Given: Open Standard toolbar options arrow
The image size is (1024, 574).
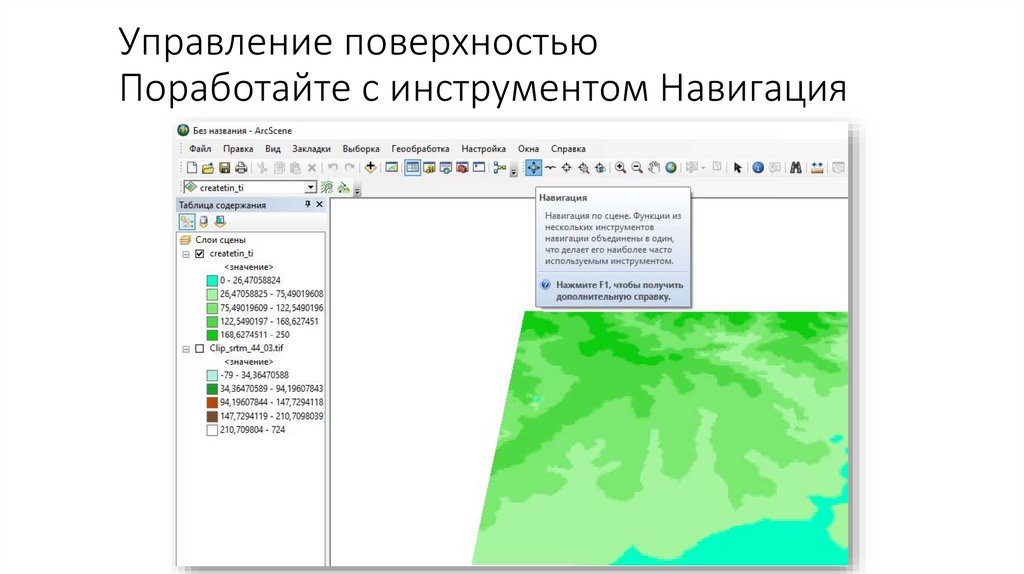Looking at the screenshot, I should click(x=514, y=170).
